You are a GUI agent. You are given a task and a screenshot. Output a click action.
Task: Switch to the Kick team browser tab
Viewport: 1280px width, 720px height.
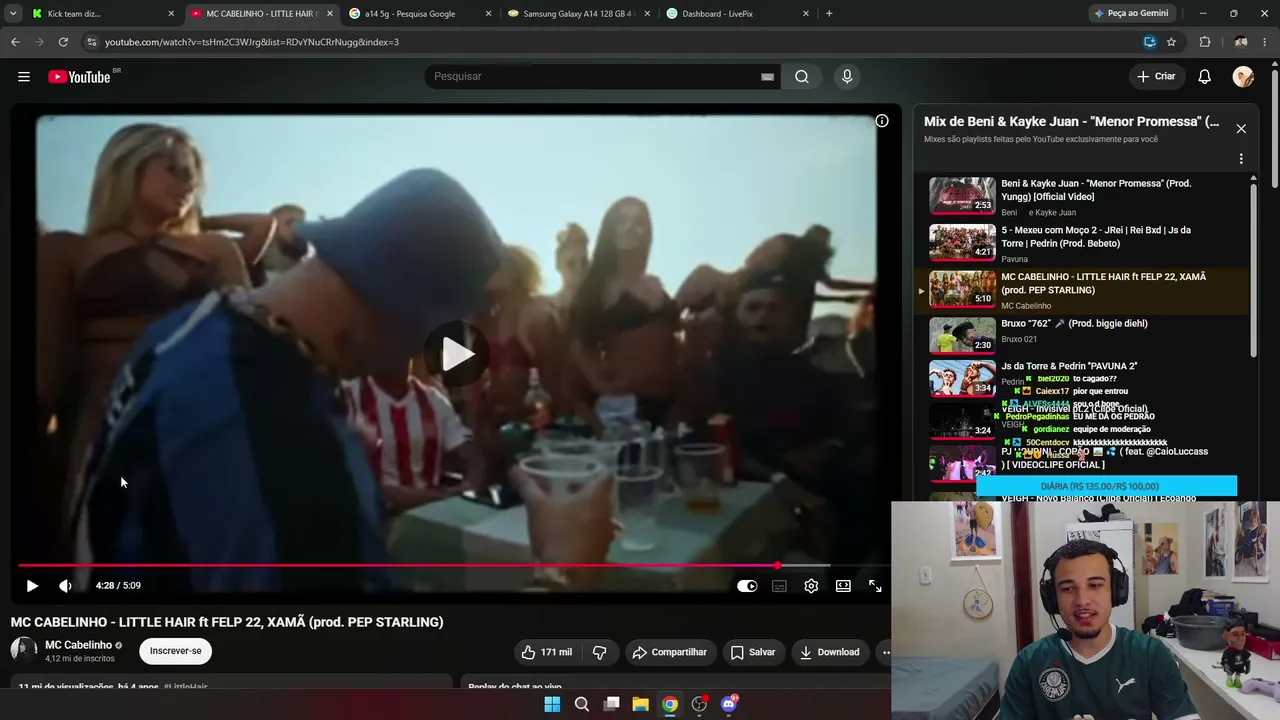[x=103, y=14]
